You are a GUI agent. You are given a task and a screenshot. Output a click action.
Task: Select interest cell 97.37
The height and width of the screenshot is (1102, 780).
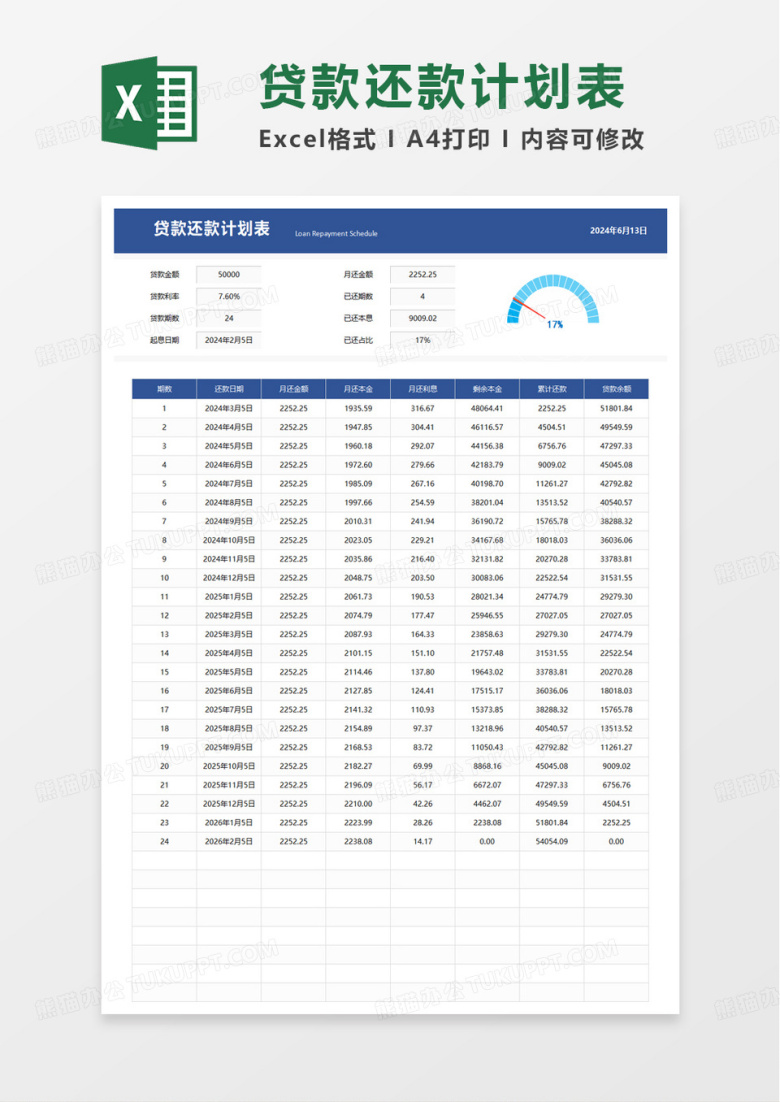pos(423,729)
